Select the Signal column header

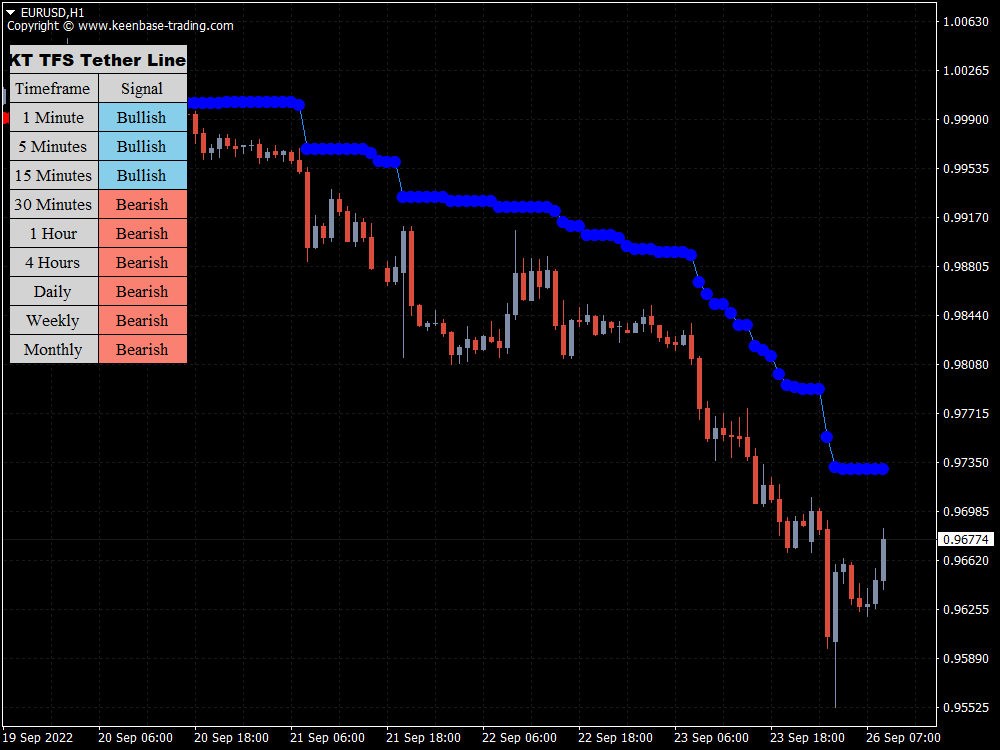click(143, 89)
